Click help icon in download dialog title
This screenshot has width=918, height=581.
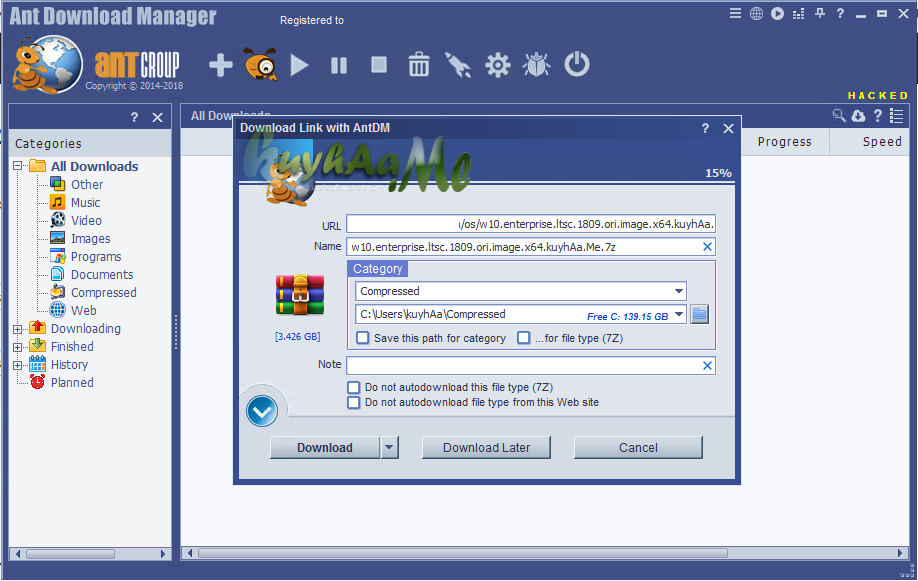pos(705,128)
